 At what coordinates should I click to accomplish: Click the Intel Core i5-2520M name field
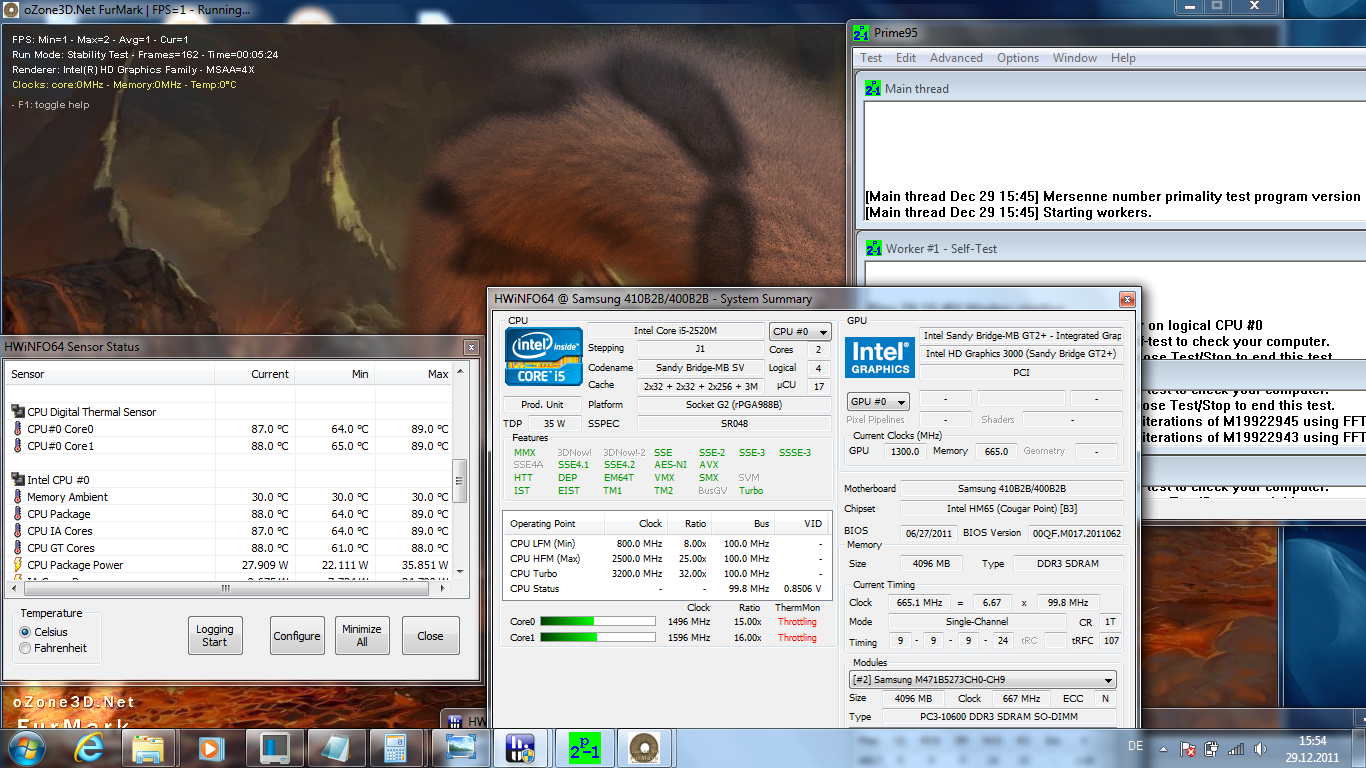(675, 331)
